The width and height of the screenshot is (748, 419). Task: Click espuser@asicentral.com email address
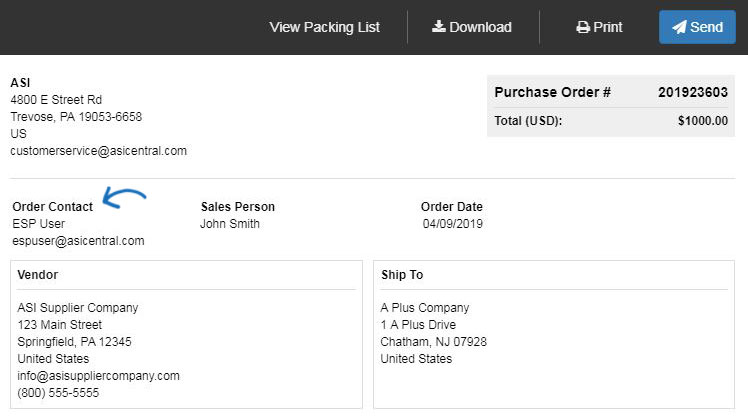pyautogui.click(x=78, y=241)
